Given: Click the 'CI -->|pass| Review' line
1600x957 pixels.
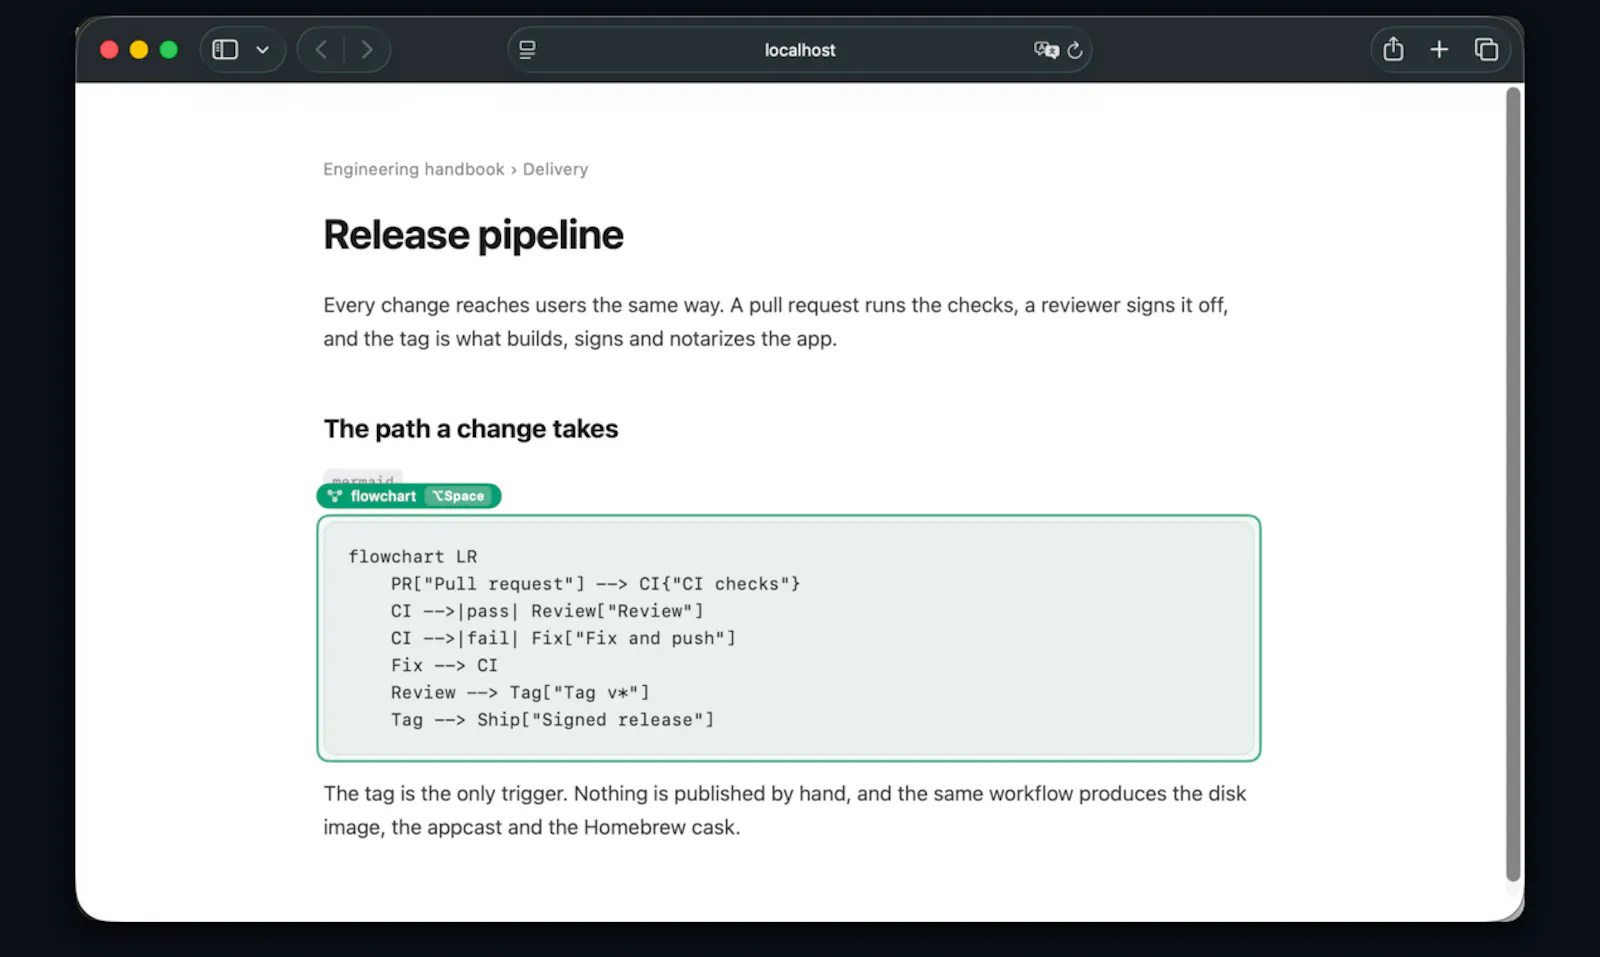Looking at the screenshot, I should pyautogui.click(x=547, y=611).
